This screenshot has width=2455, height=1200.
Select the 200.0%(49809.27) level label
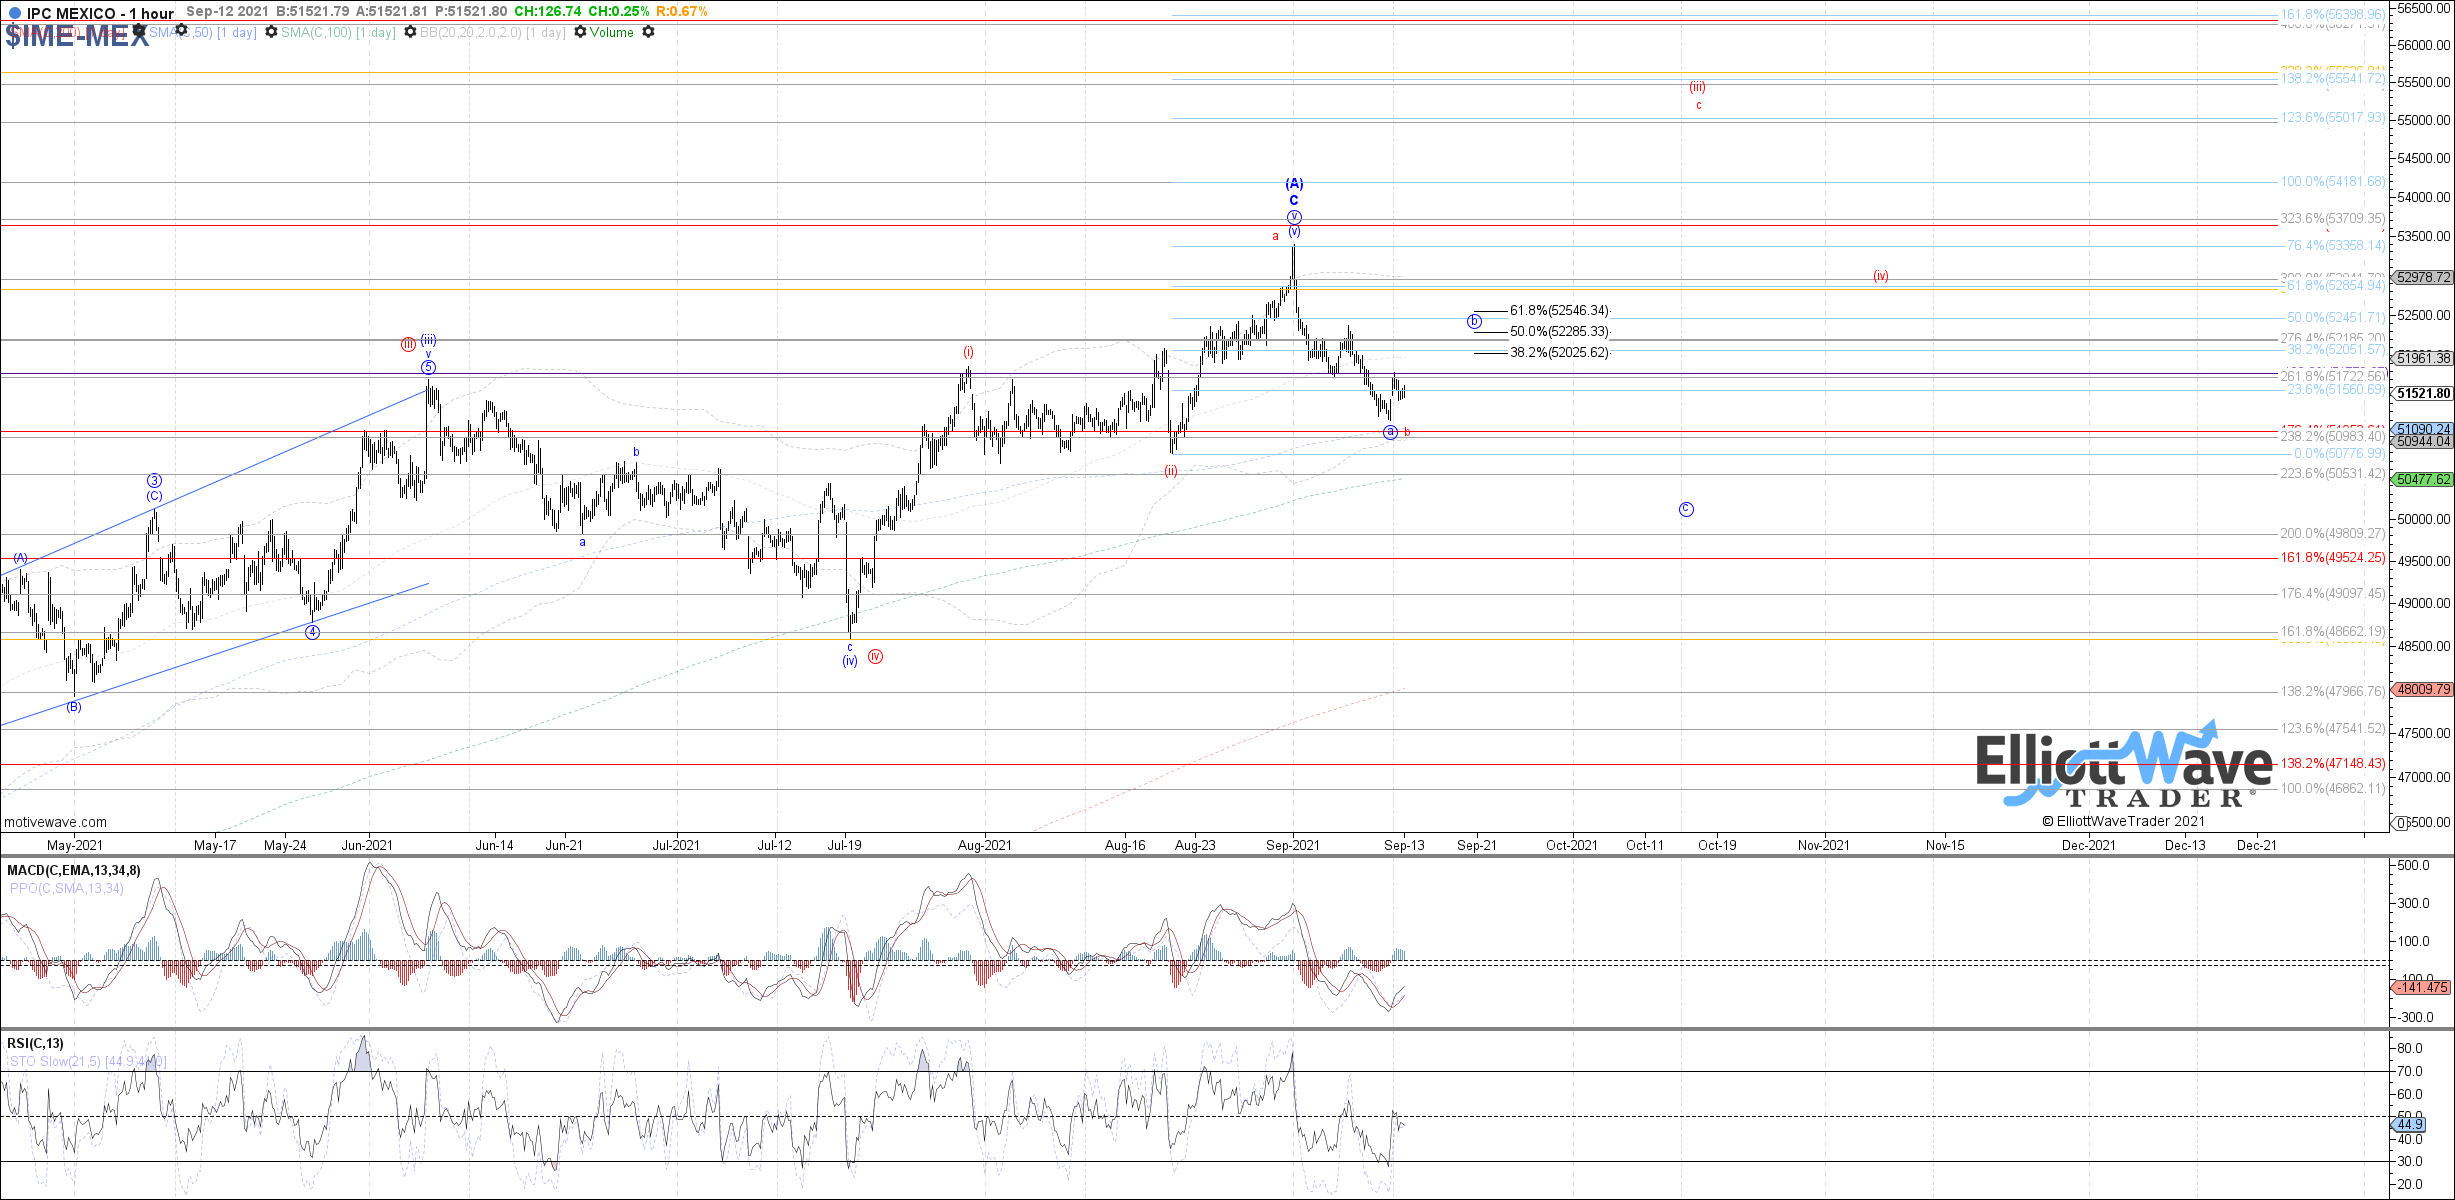click(x=2332, y=533)
